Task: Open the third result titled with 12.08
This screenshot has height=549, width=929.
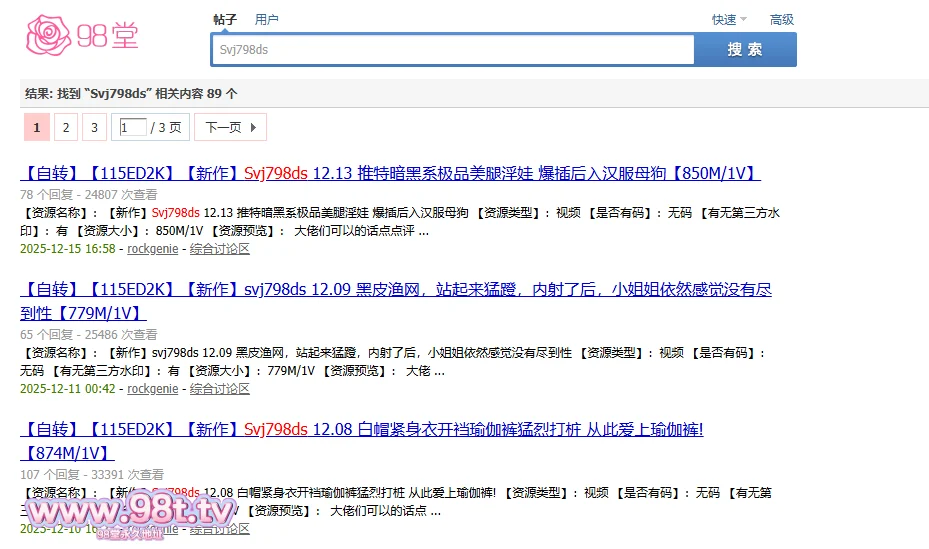Action: click(363, 430)
